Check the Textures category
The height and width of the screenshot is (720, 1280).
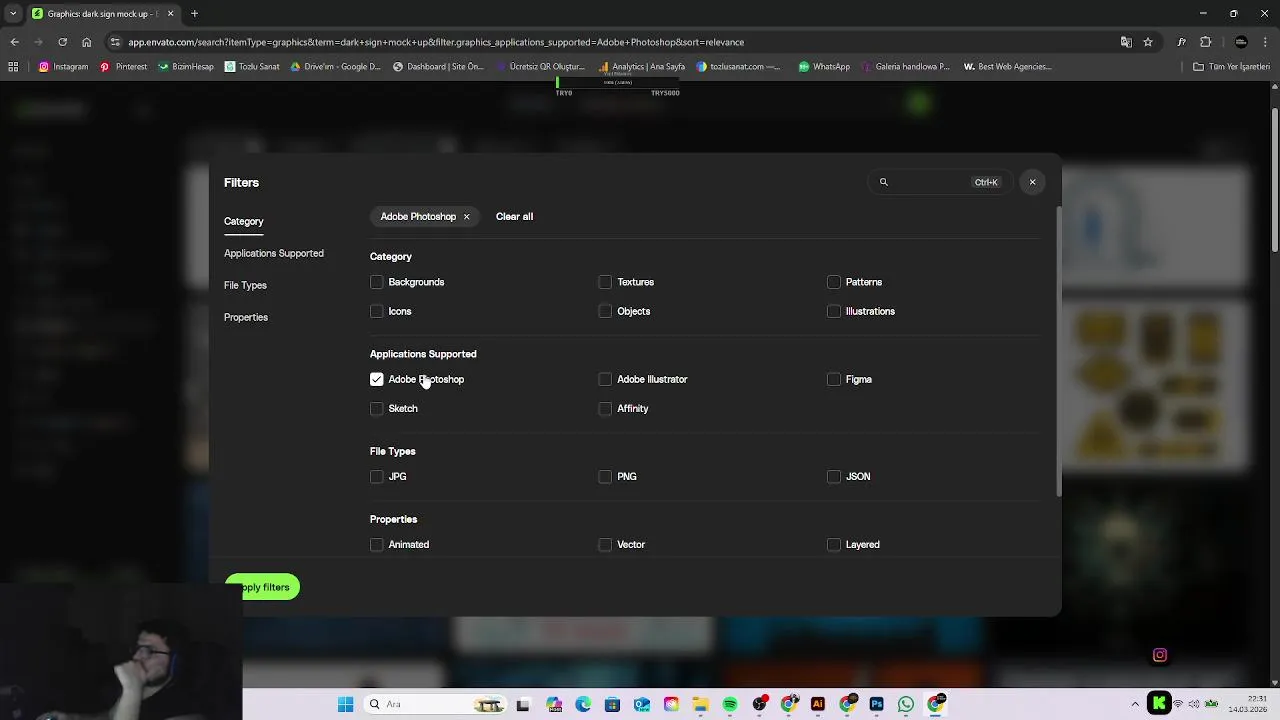(x=605, y=282)
